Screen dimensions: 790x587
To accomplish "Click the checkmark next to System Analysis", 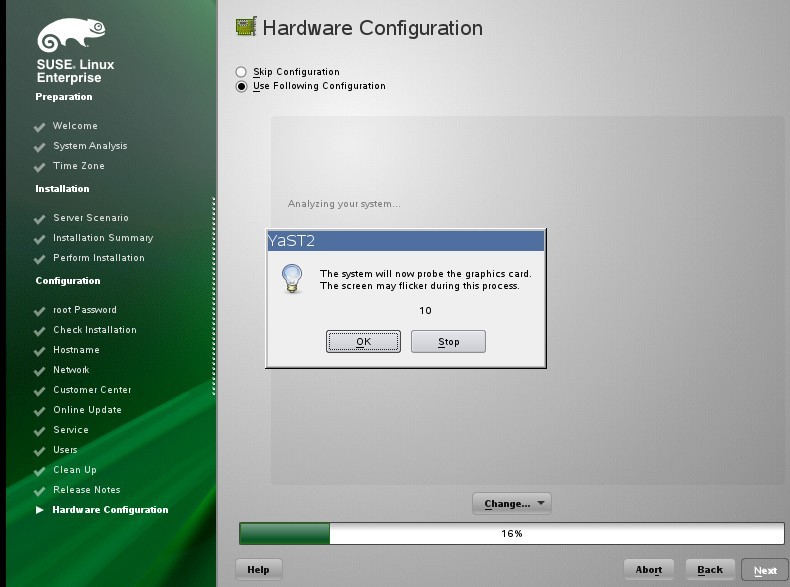I will pyautogui.click(x=39, y=147).
